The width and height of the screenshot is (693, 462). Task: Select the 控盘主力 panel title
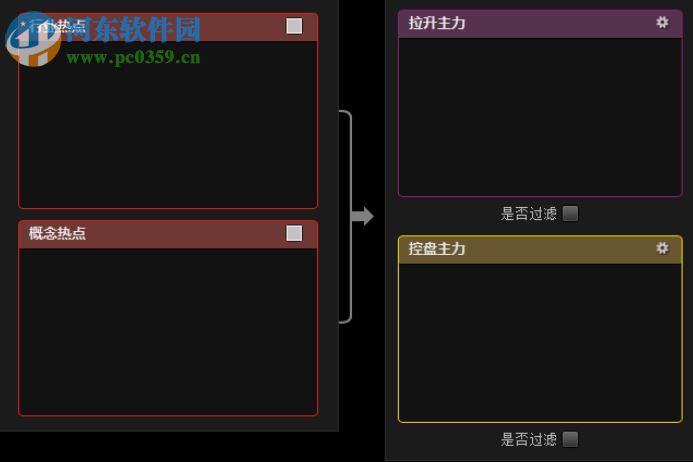tap(437, 248)
